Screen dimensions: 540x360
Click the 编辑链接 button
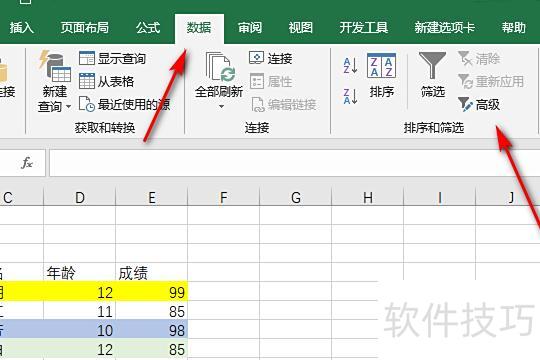click(x=284, y=104)
